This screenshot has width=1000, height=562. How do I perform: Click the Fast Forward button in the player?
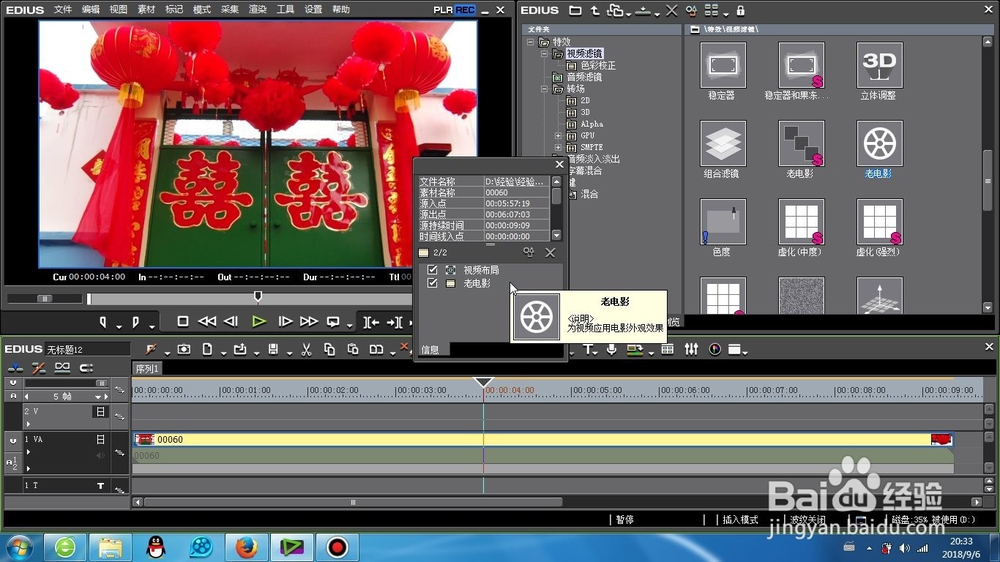click(x=309, y=322)
